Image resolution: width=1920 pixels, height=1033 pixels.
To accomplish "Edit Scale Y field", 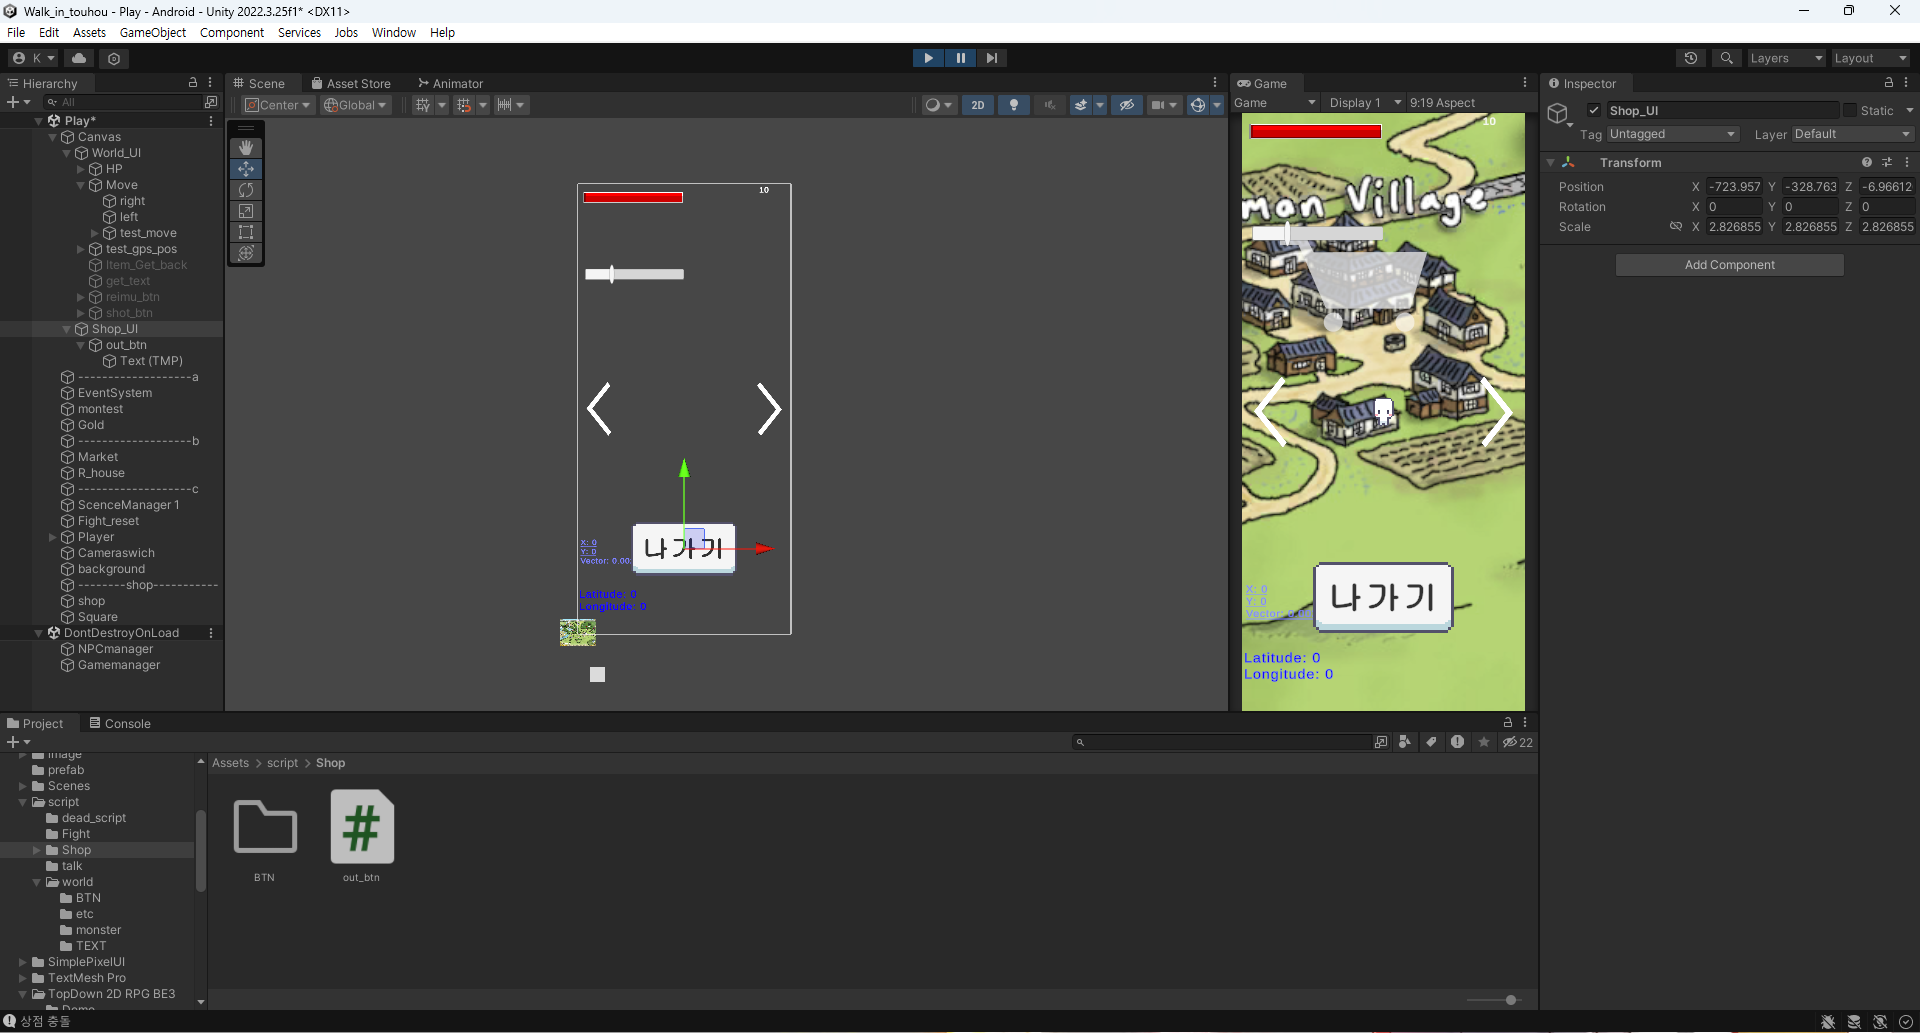I will [1811, 227].
